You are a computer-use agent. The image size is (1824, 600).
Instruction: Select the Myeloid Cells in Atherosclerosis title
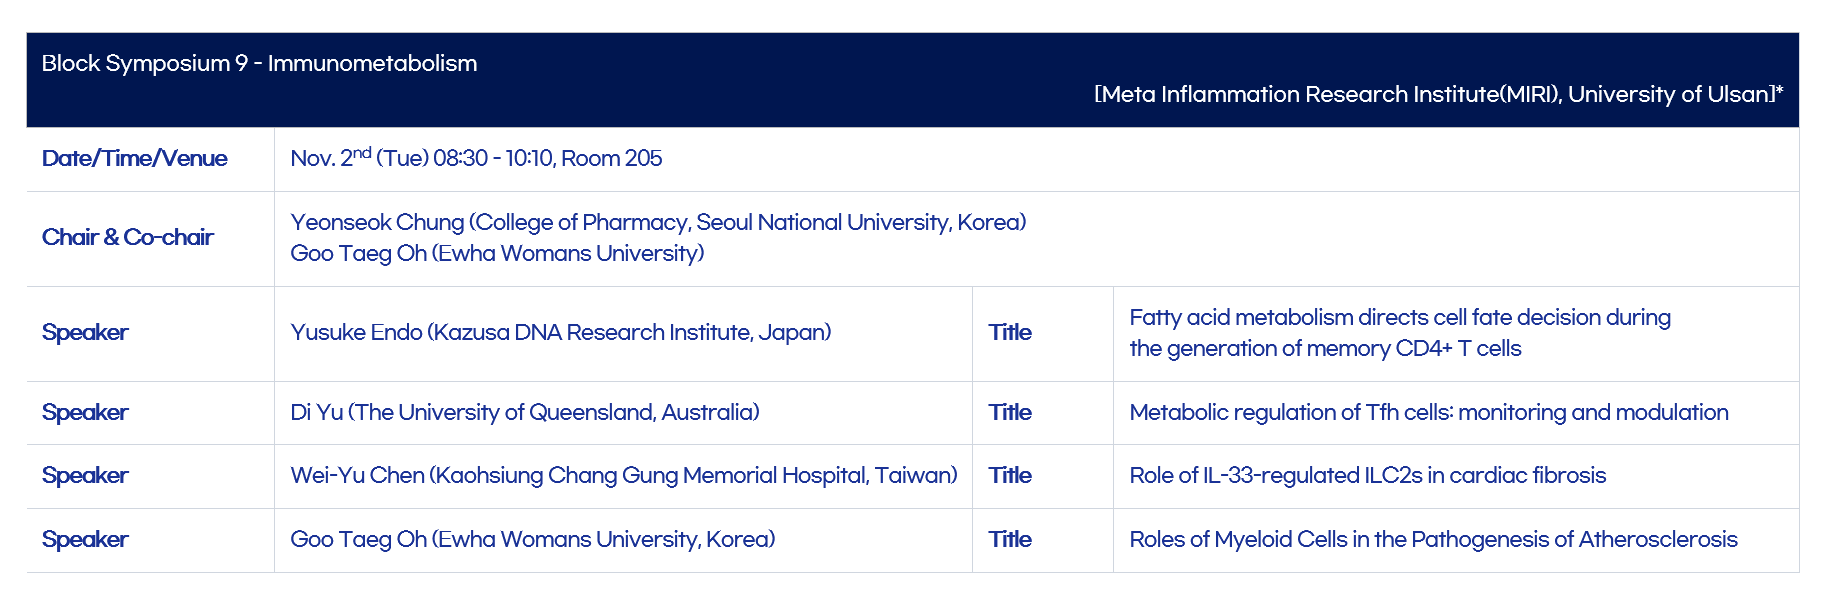1434,539
